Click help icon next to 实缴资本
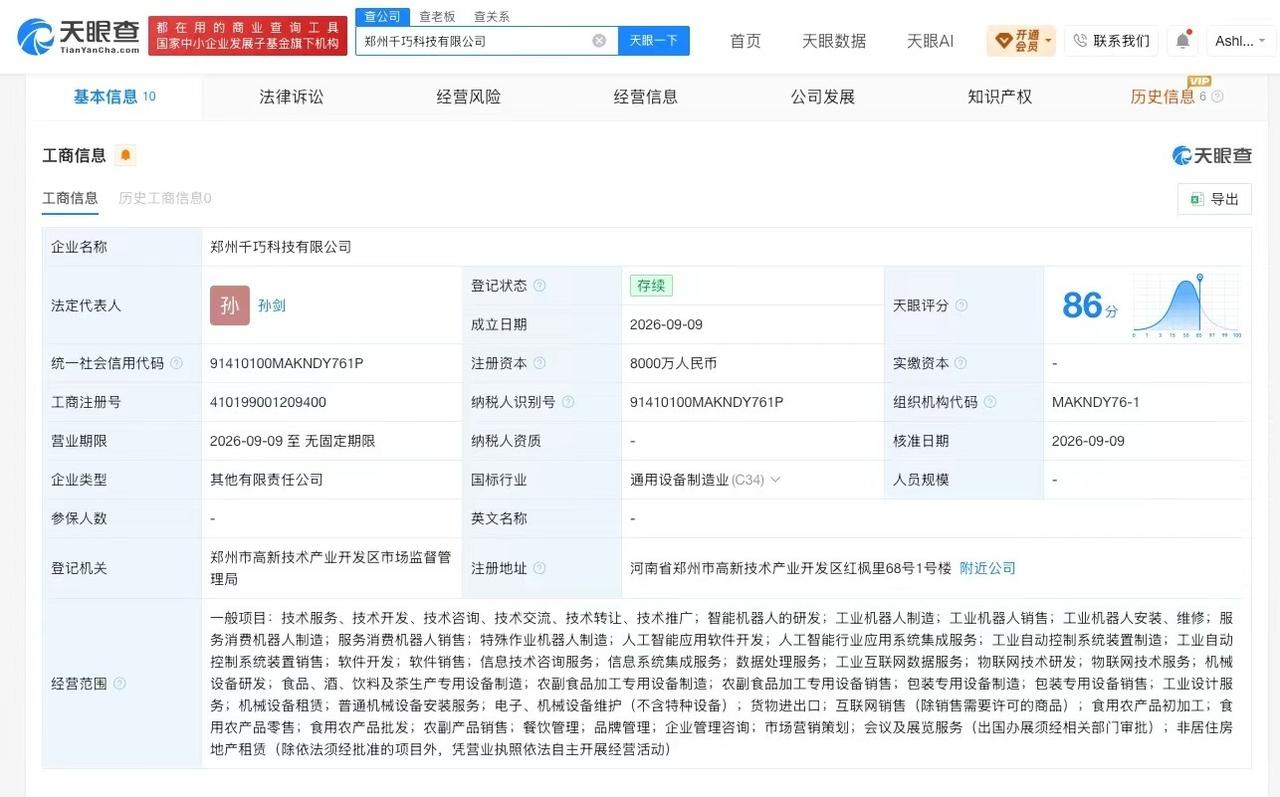The width and height of the screenshot is (1280, 797). (960, 363)
